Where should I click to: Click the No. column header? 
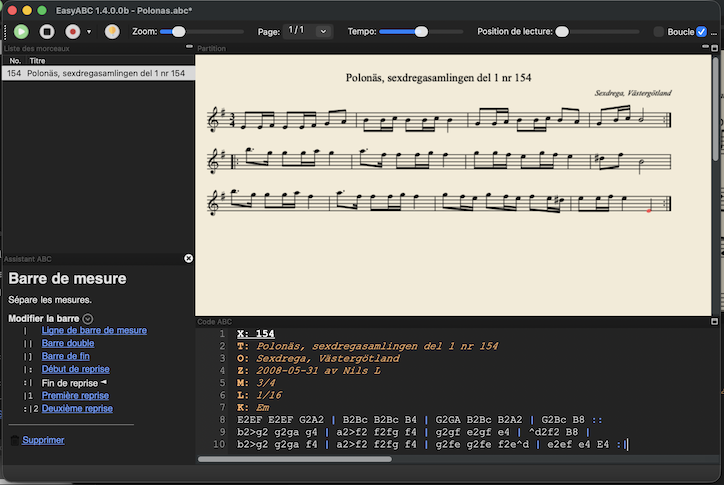15,61
